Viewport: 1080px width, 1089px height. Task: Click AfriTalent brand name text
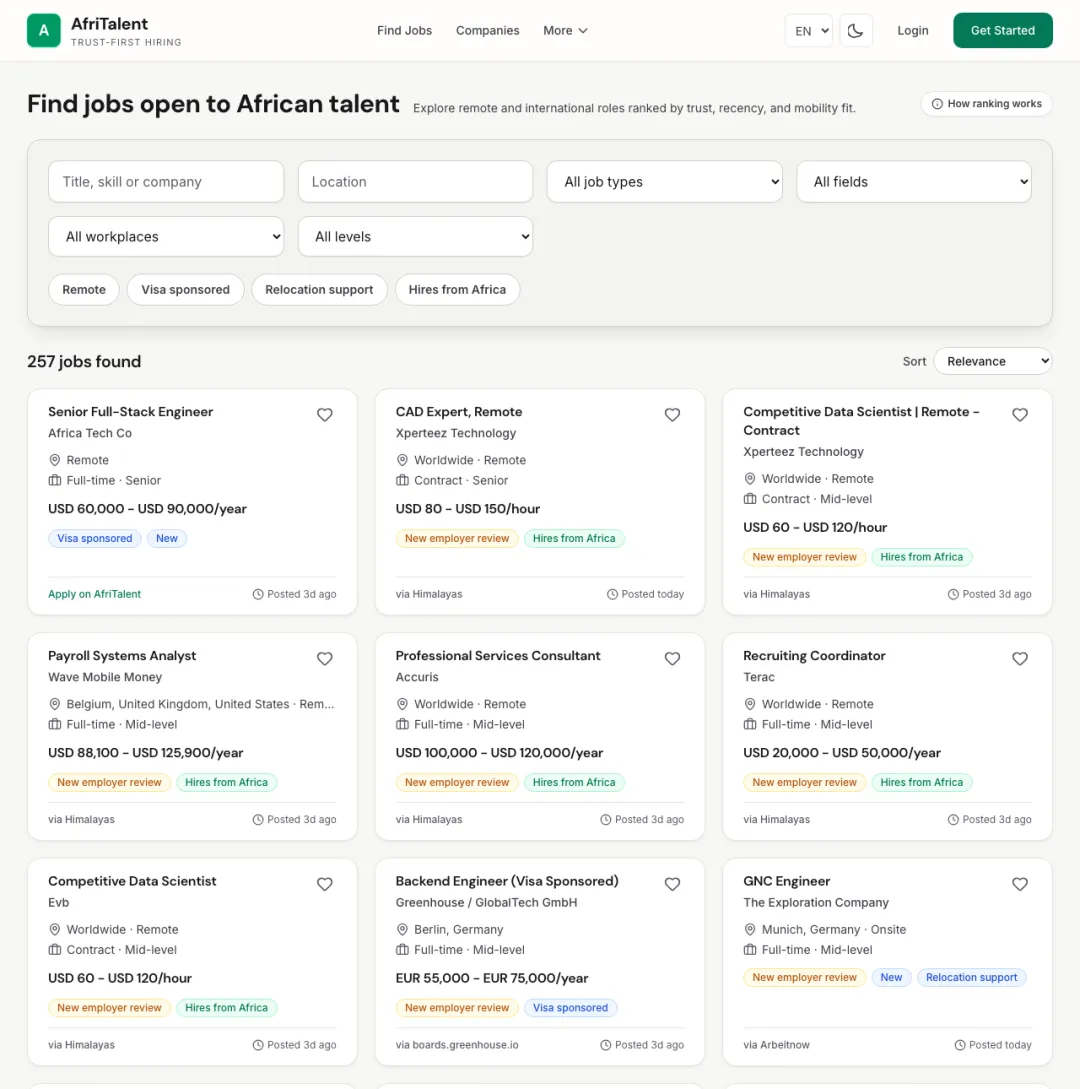click(x=109, y=24)
